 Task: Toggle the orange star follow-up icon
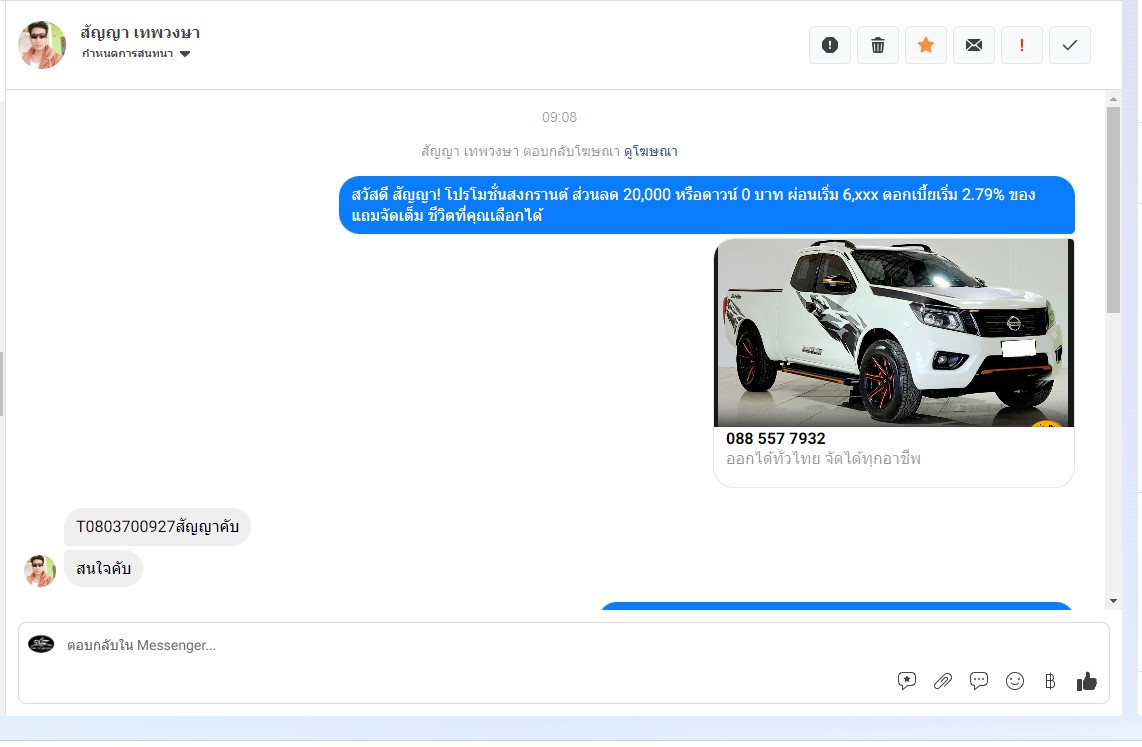point(926,45)
